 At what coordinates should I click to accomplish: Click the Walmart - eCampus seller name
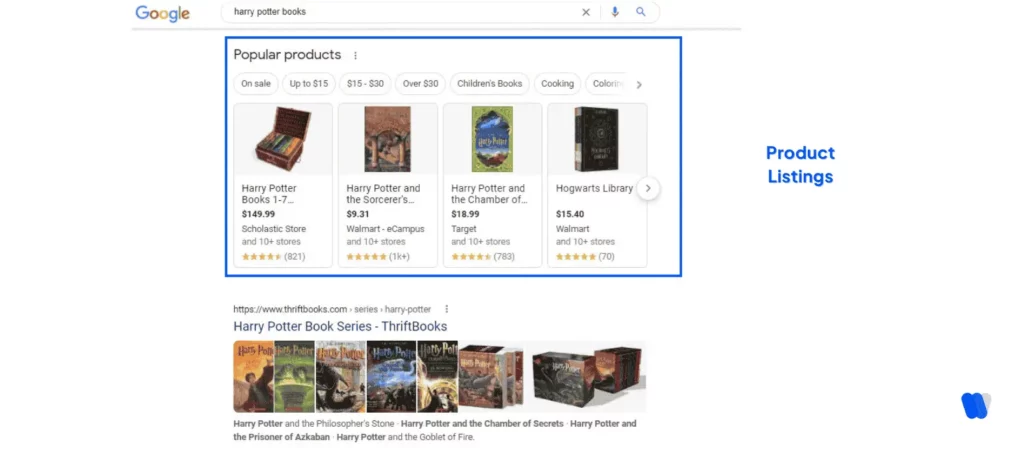385,229
